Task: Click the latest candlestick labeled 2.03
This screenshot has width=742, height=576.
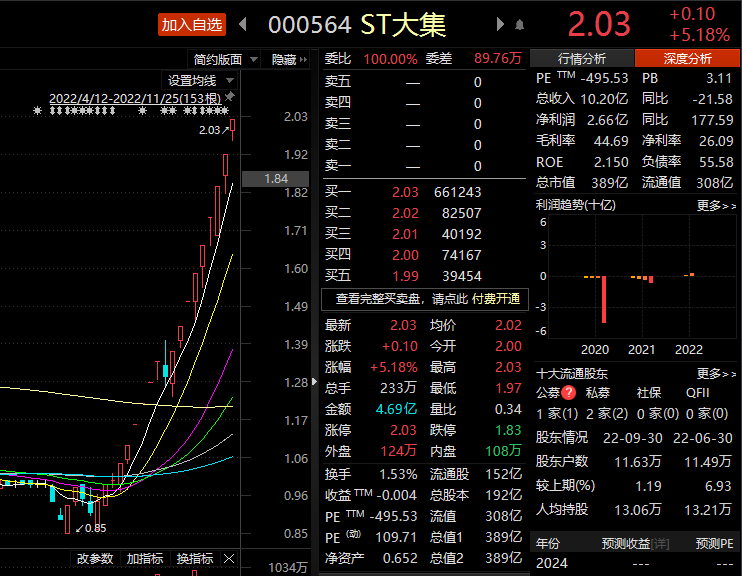Action: (232, 129)
